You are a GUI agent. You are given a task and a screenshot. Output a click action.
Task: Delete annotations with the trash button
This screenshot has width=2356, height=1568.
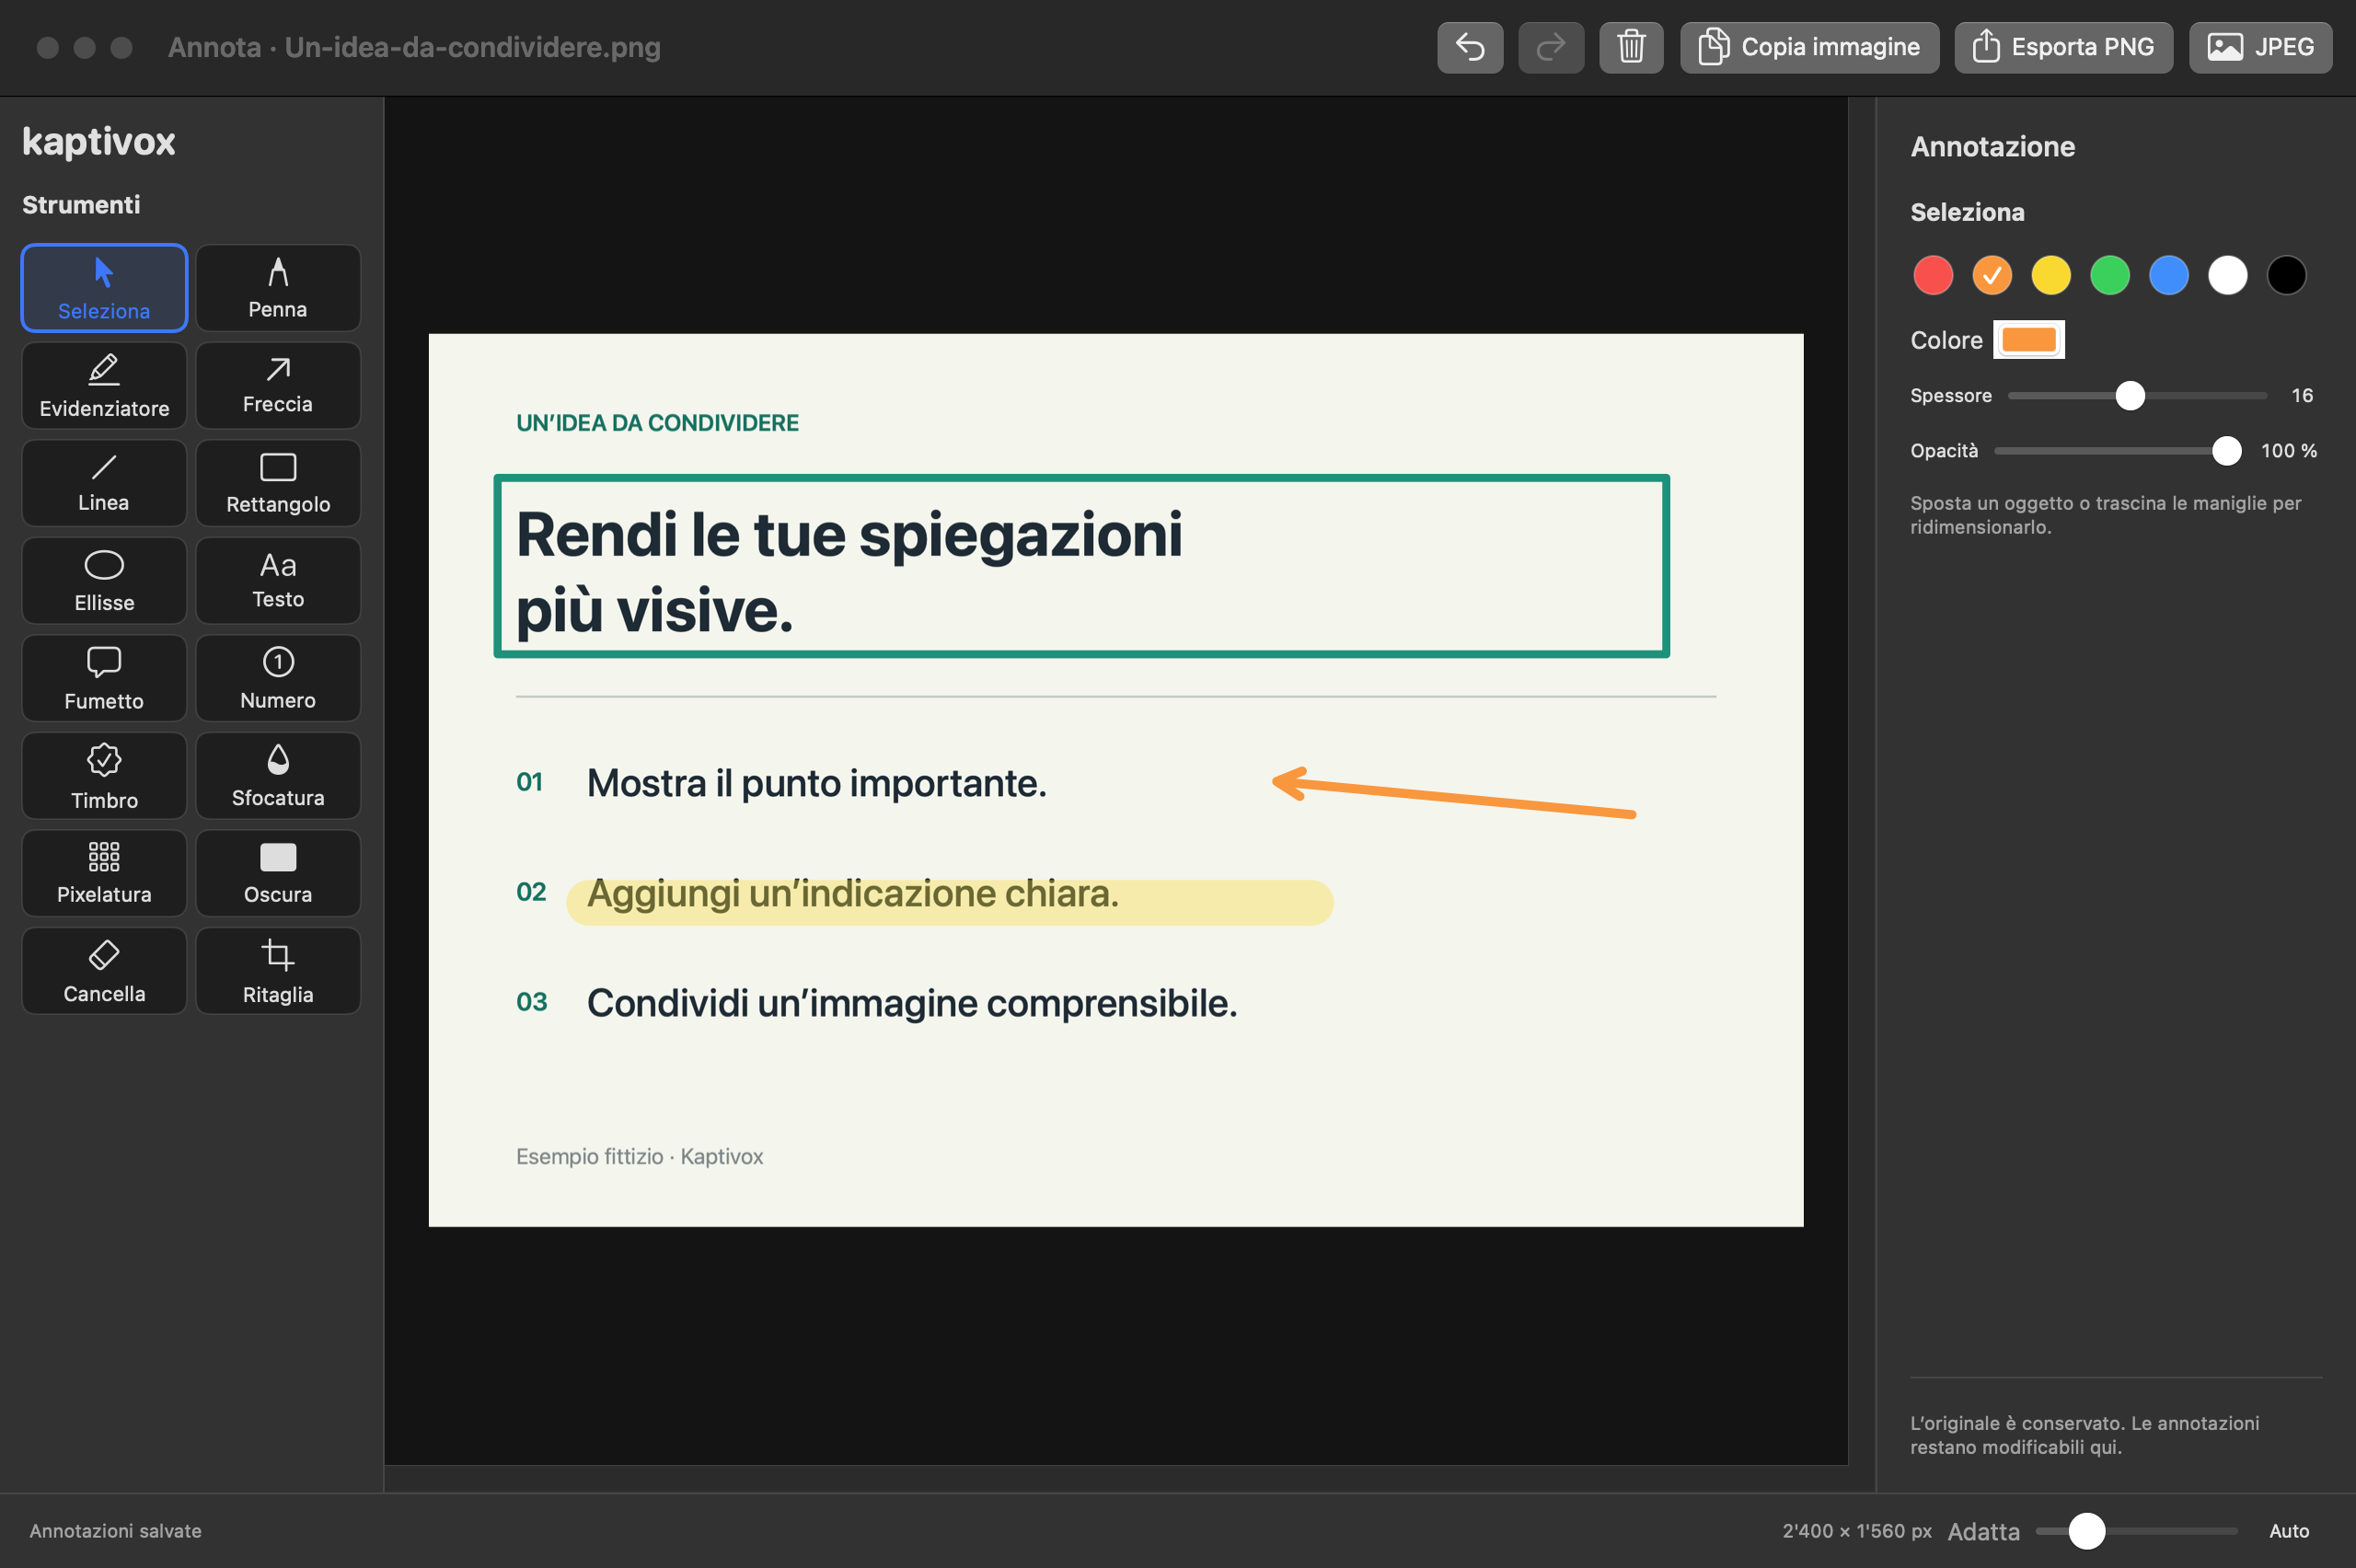(1631, 47)
